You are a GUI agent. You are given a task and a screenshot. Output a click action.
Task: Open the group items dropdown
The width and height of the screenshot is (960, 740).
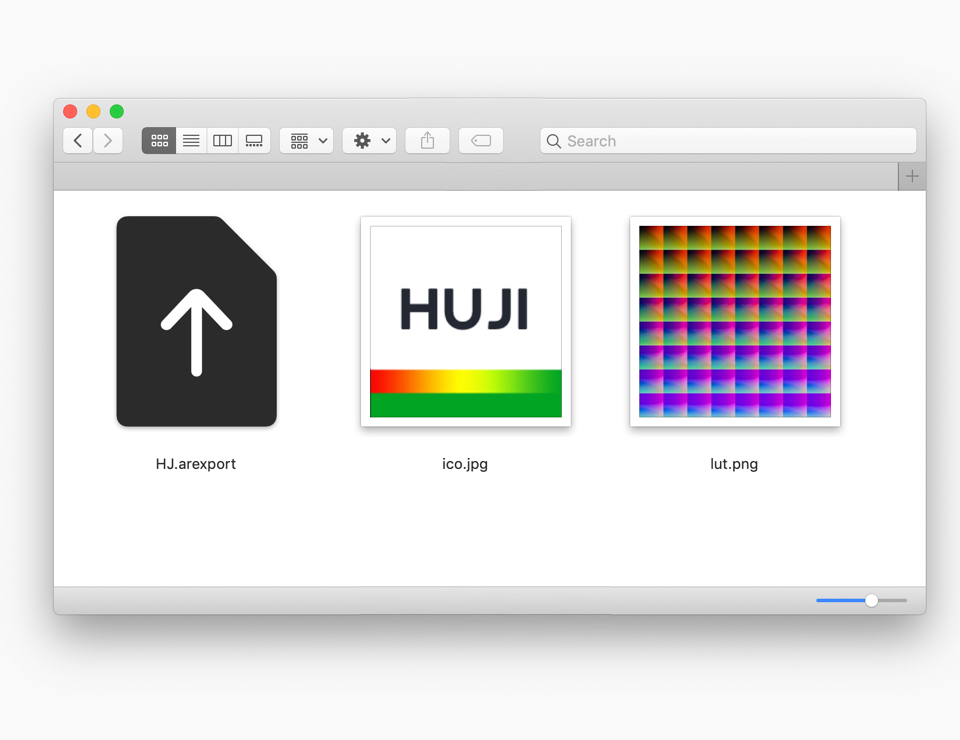[307, 141]
